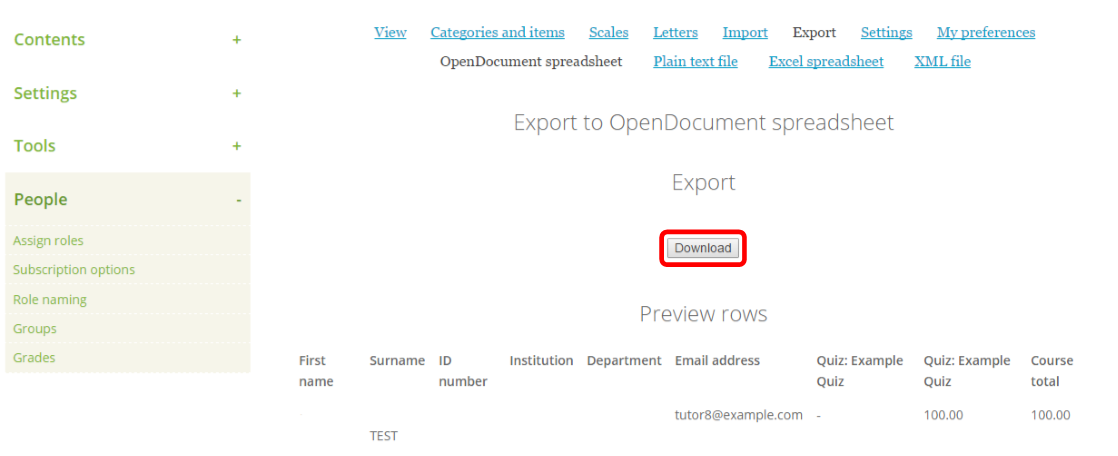This screenshot has width=1118, height=456.
Task: Open Assign roles under People
Action: (48, 241)
